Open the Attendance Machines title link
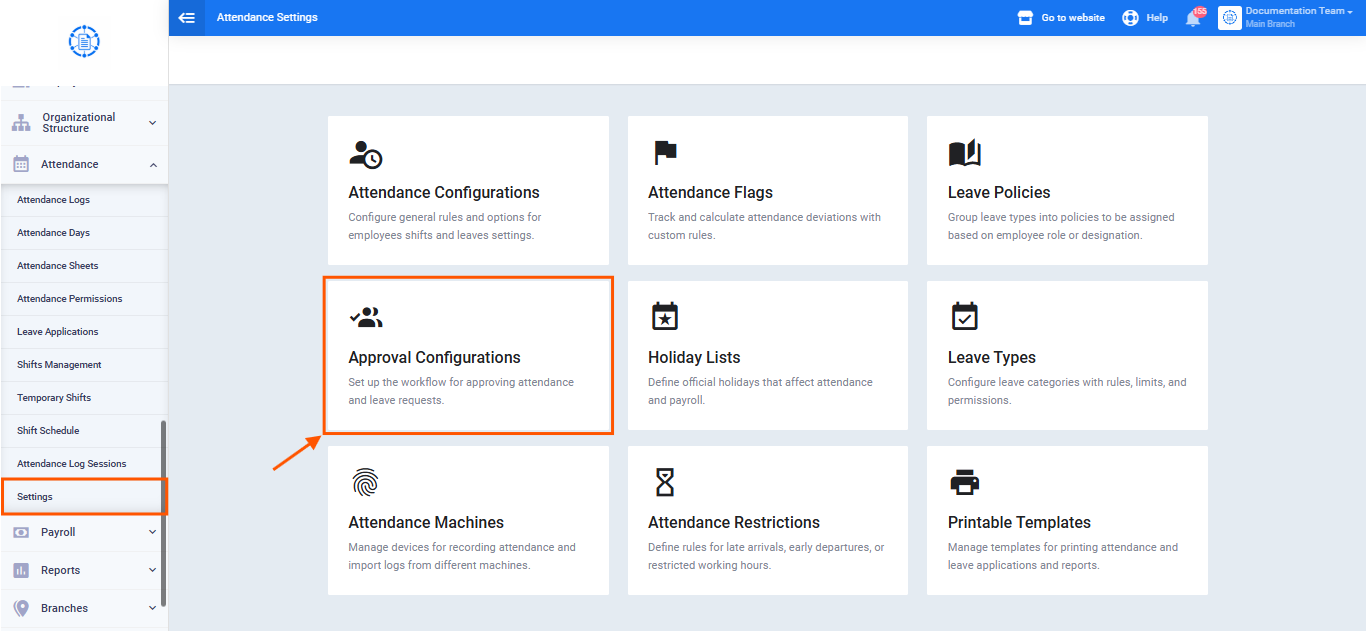1366x631 pixels. 426,522
